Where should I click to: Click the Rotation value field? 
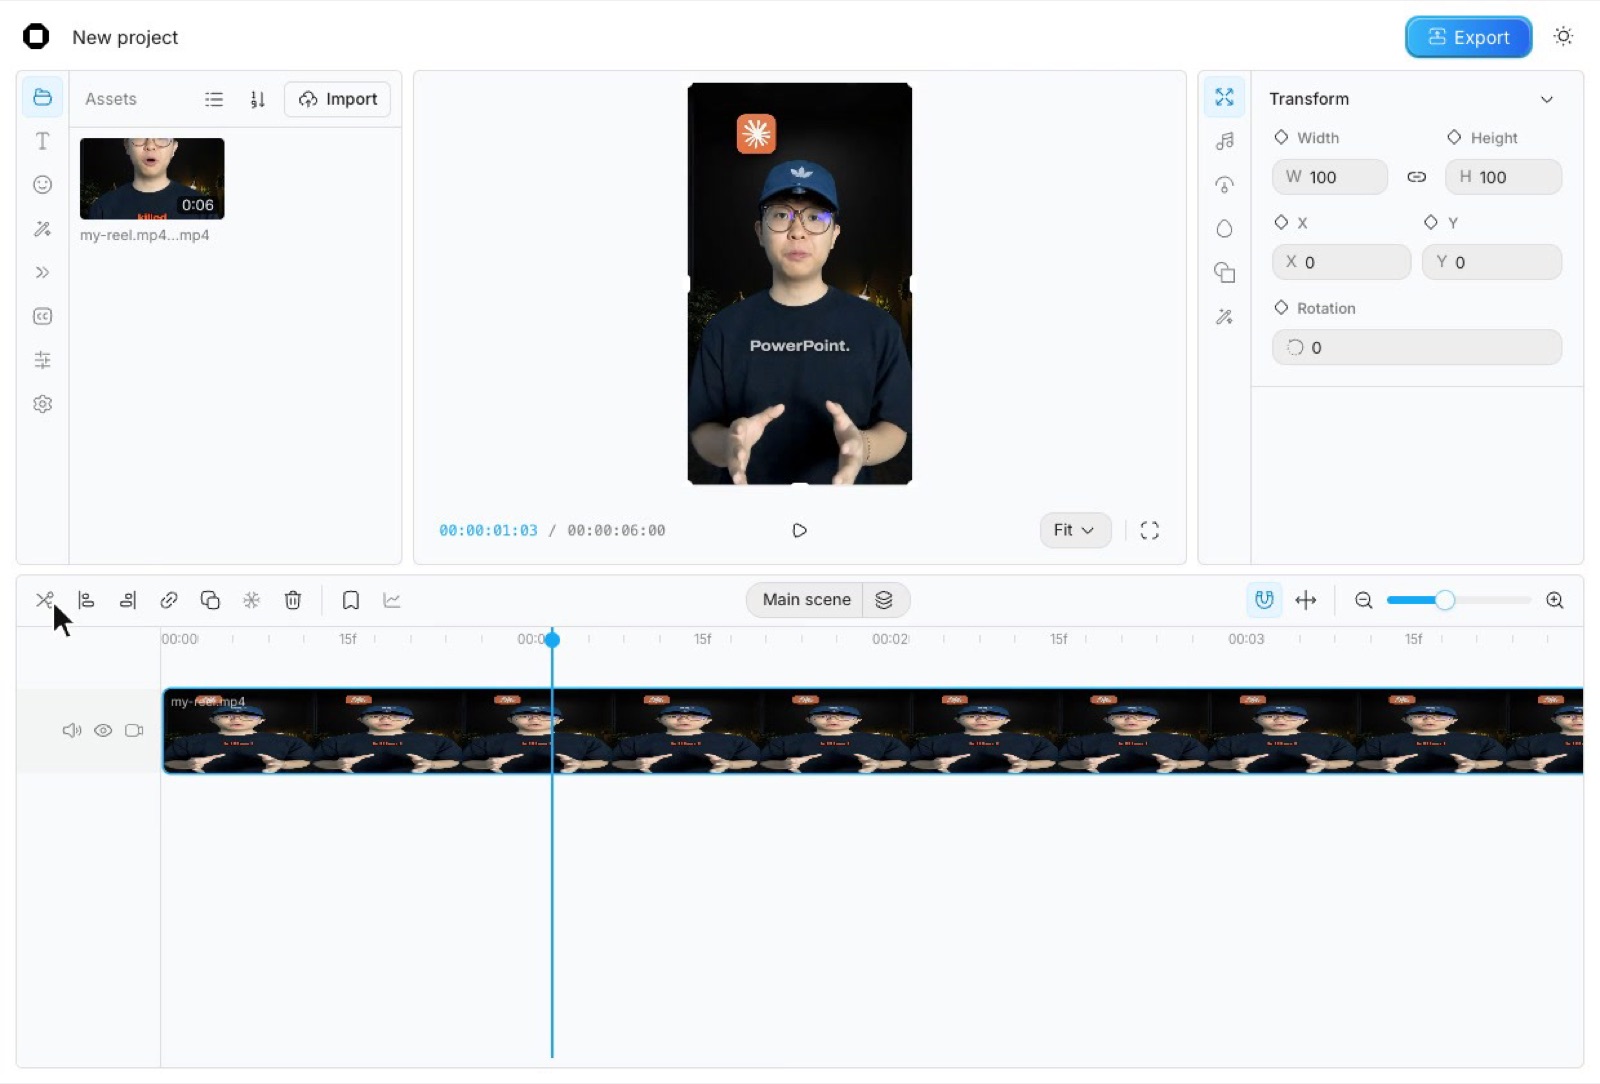point(1416,347)
